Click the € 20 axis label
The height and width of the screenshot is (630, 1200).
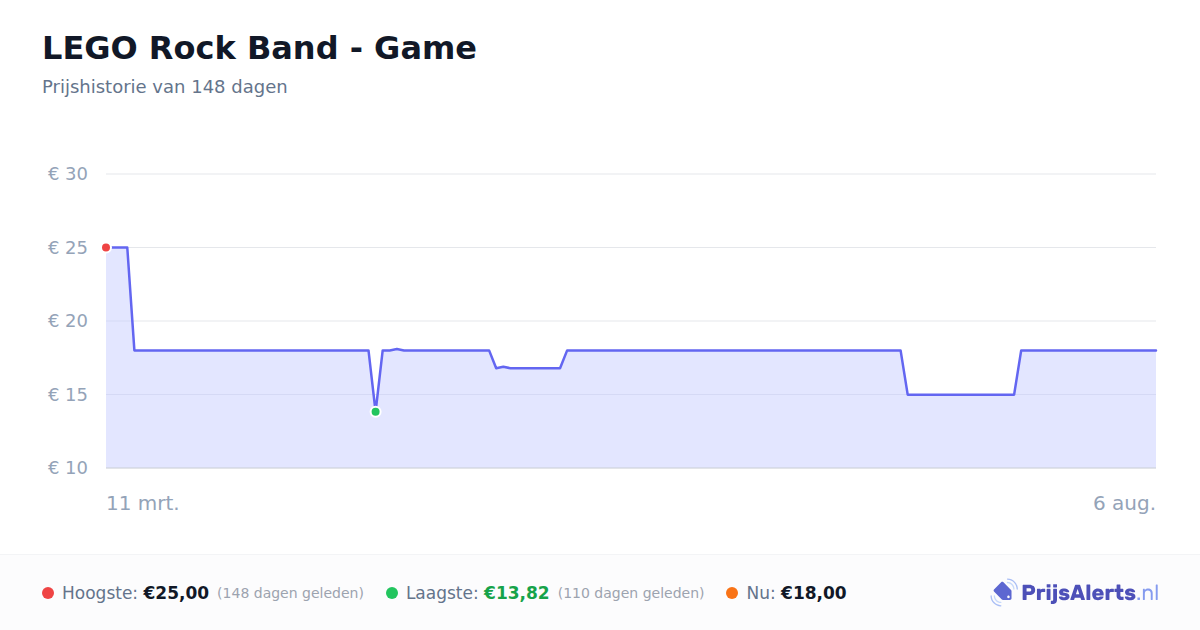pos(68,321)
